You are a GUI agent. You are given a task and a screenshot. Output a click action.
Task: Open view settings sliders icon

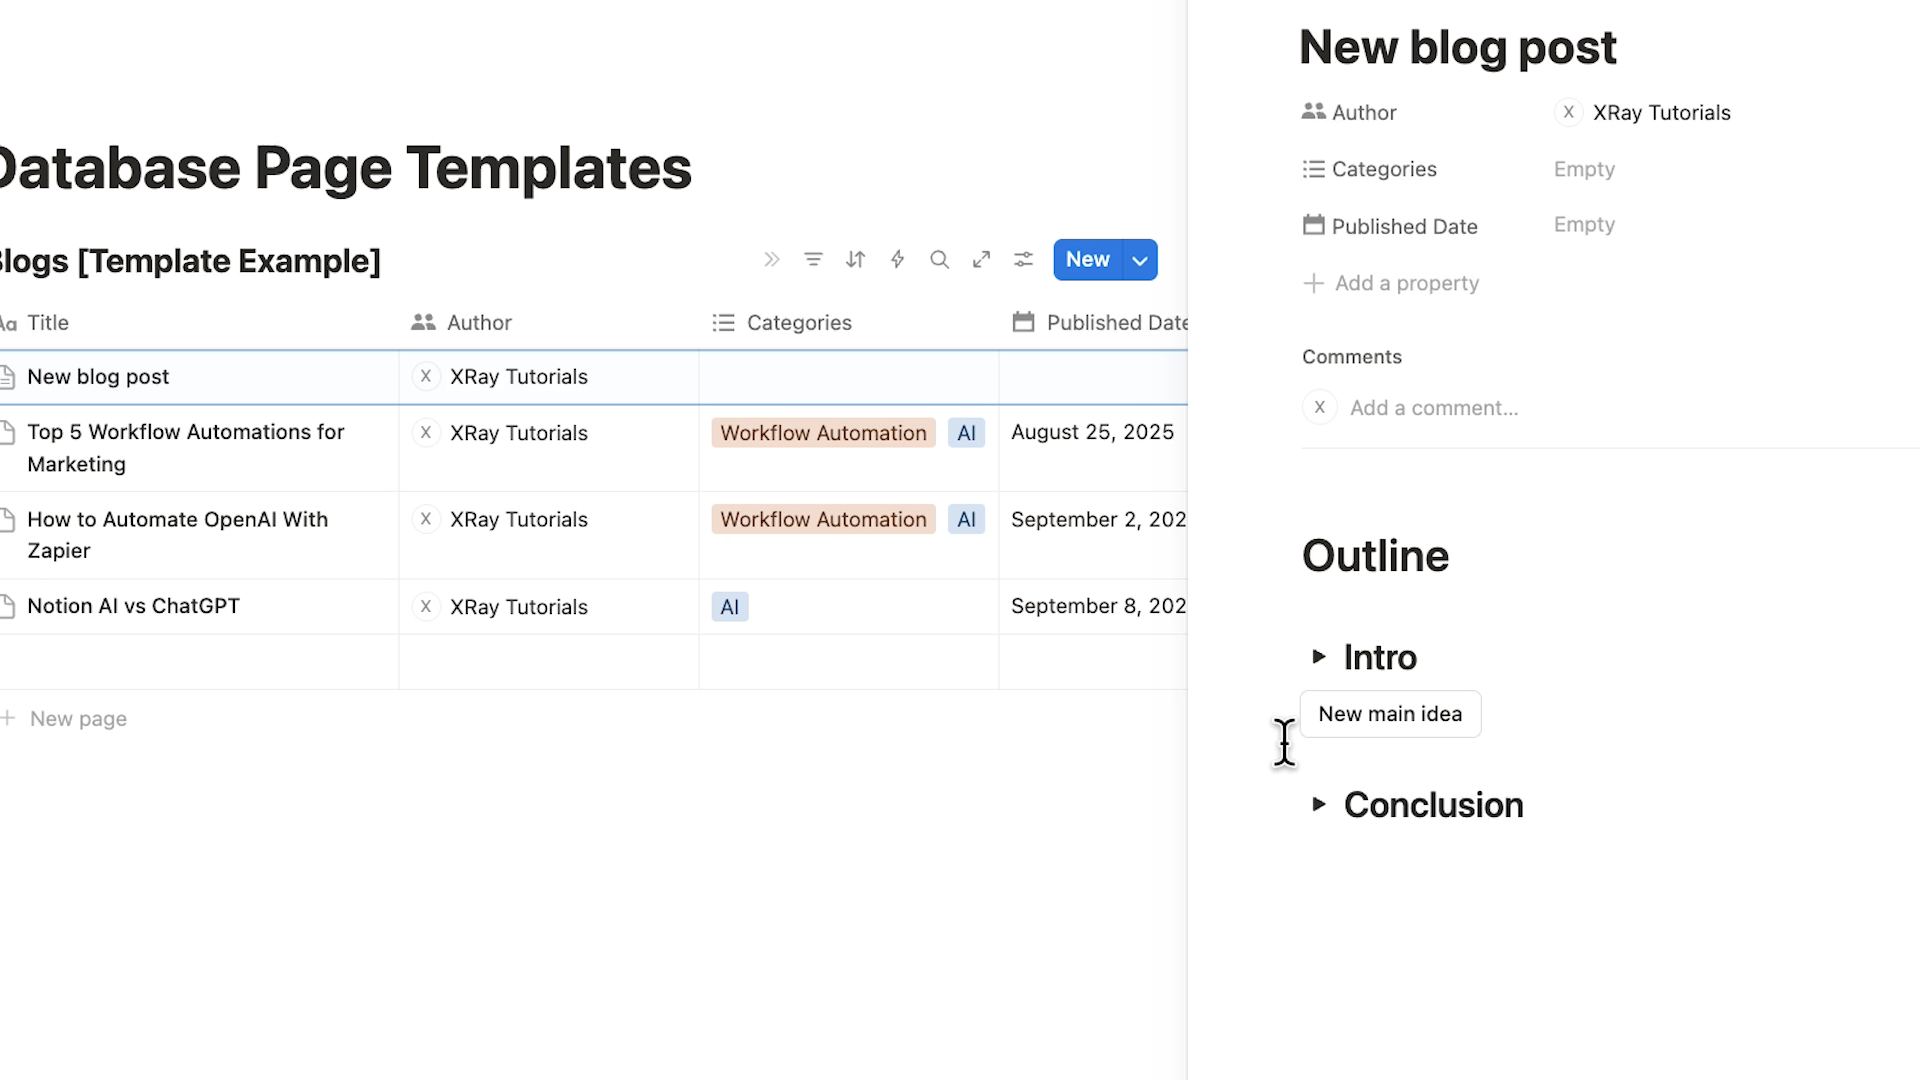1023,260
